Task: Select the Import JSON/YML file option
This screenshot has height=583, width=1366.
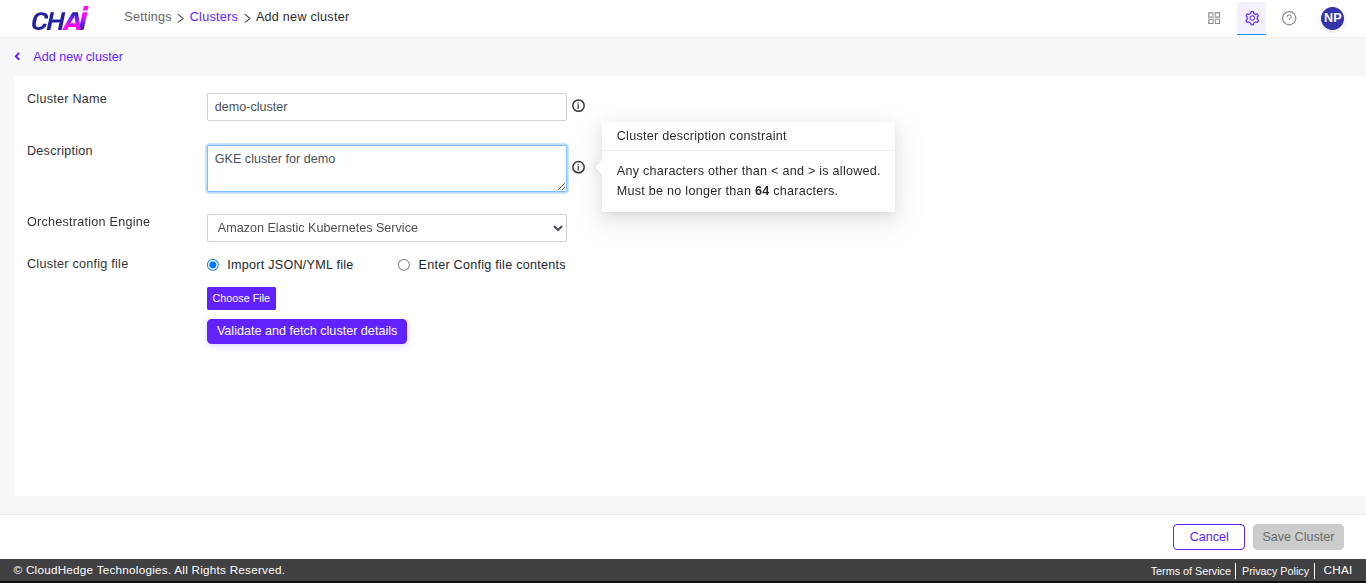Action: 212,264
